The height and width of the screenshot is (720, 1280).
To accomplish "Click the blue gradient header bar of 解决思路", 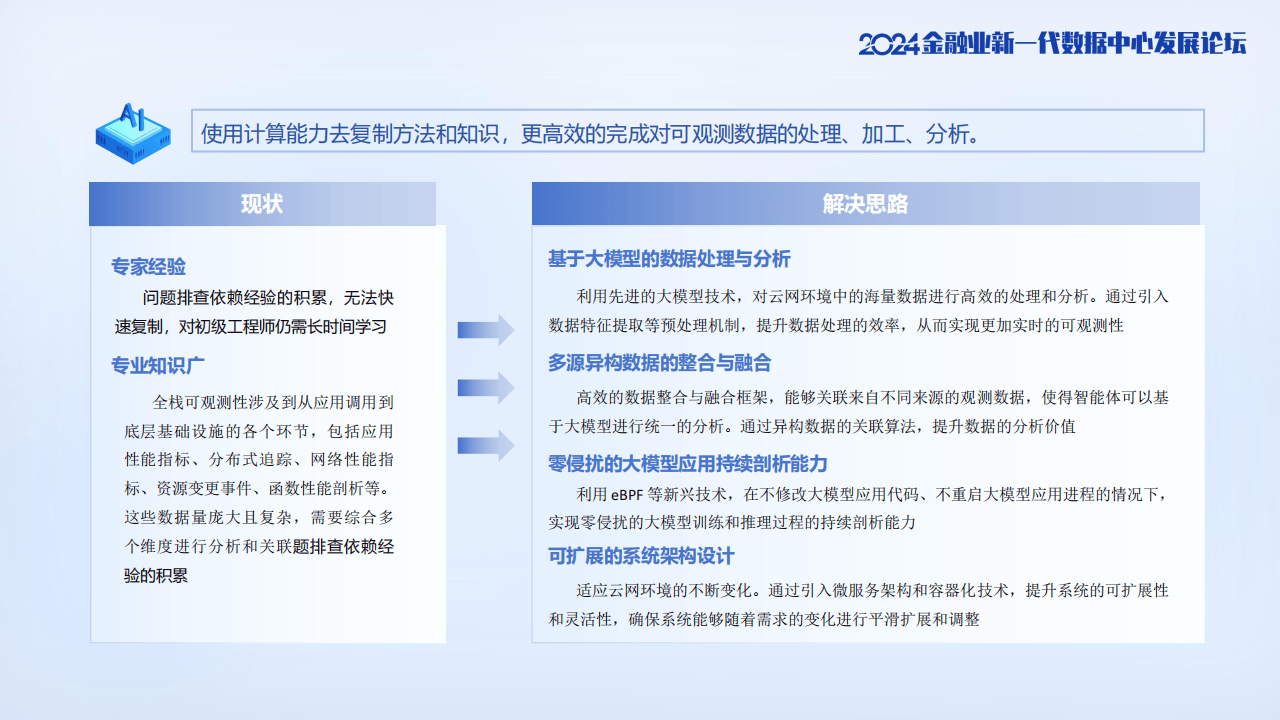I will [866, 203].
